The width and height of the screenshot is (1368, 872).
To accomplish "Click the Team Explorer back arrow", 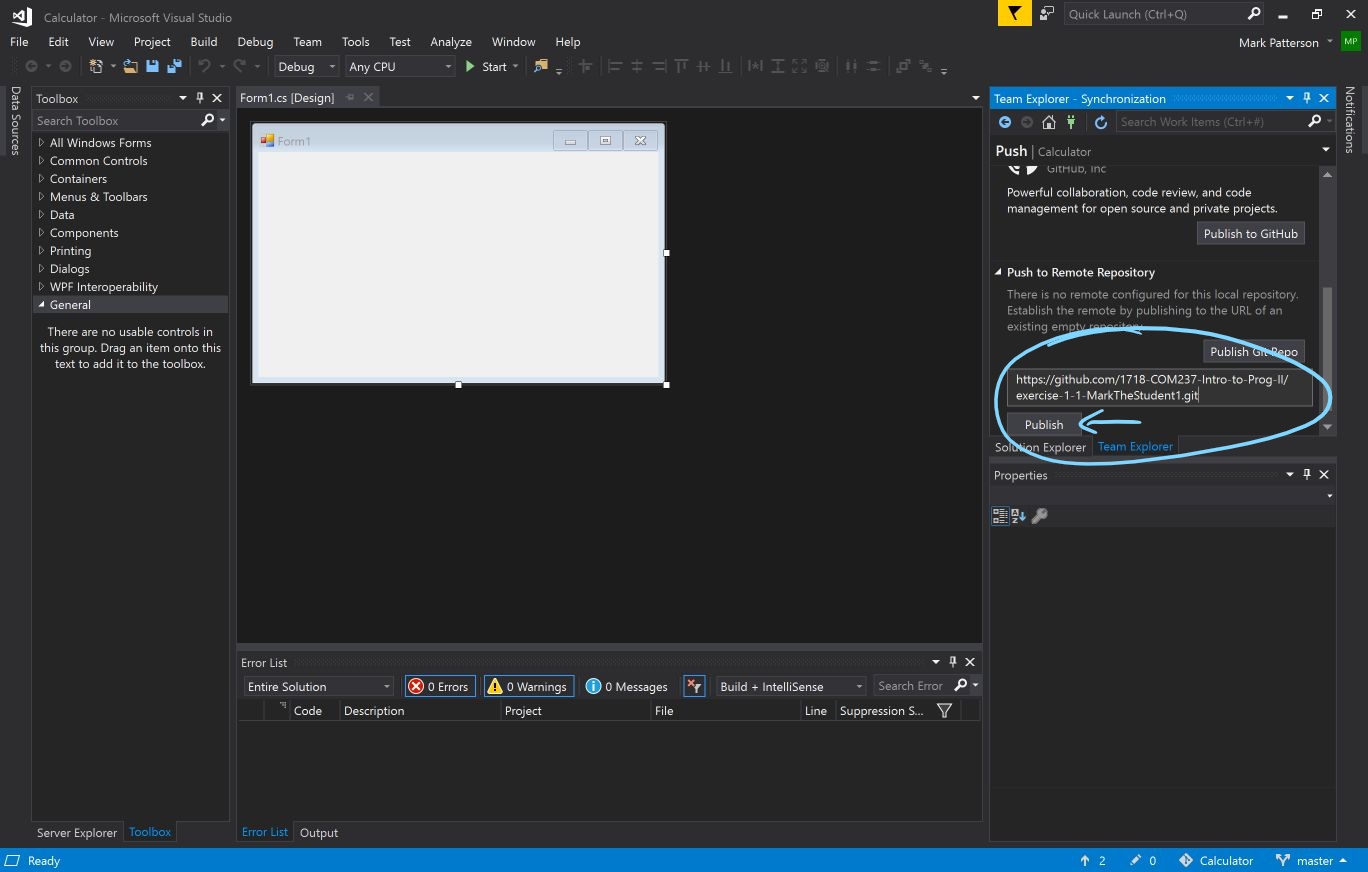I will tap(1005, 122).
